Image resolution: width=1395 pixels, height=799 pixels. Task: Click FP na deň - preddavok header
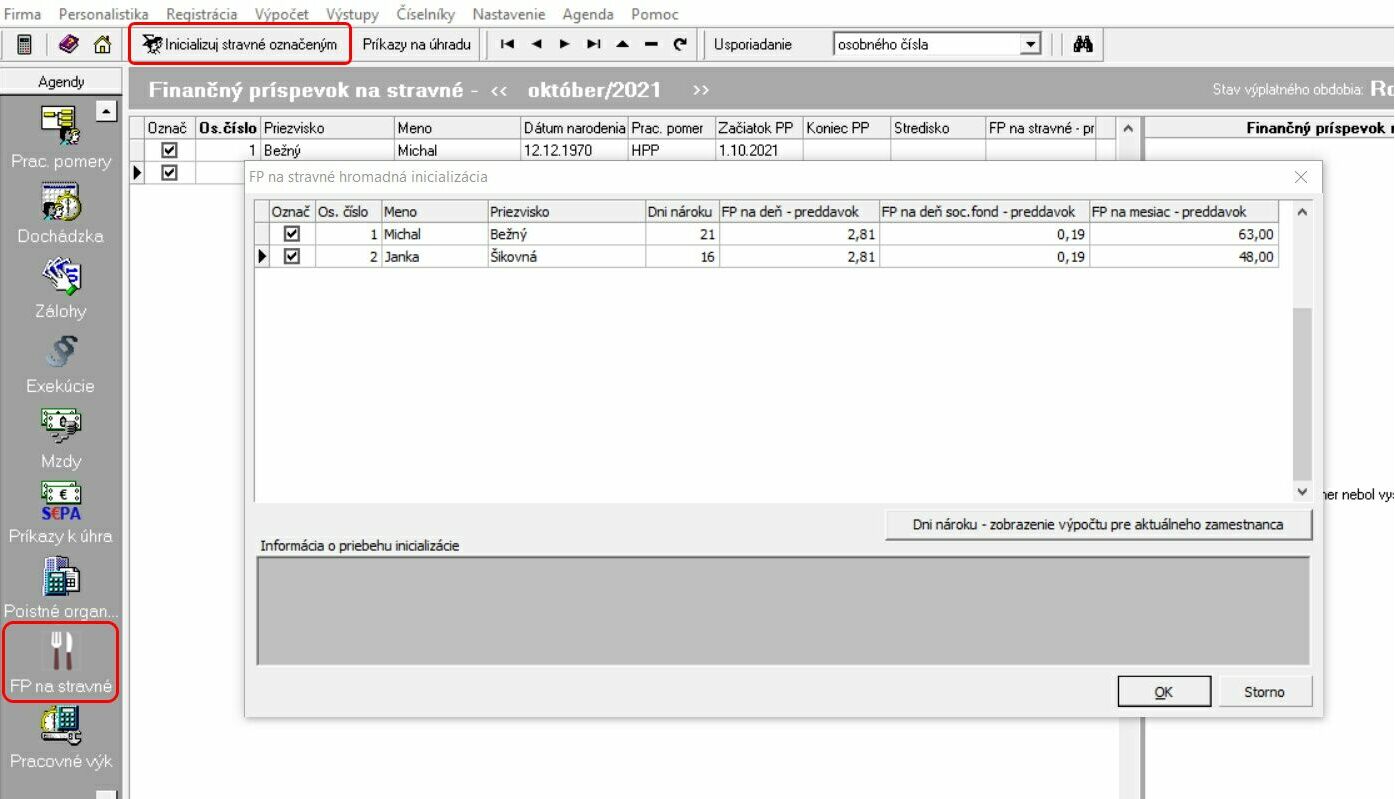799,212
